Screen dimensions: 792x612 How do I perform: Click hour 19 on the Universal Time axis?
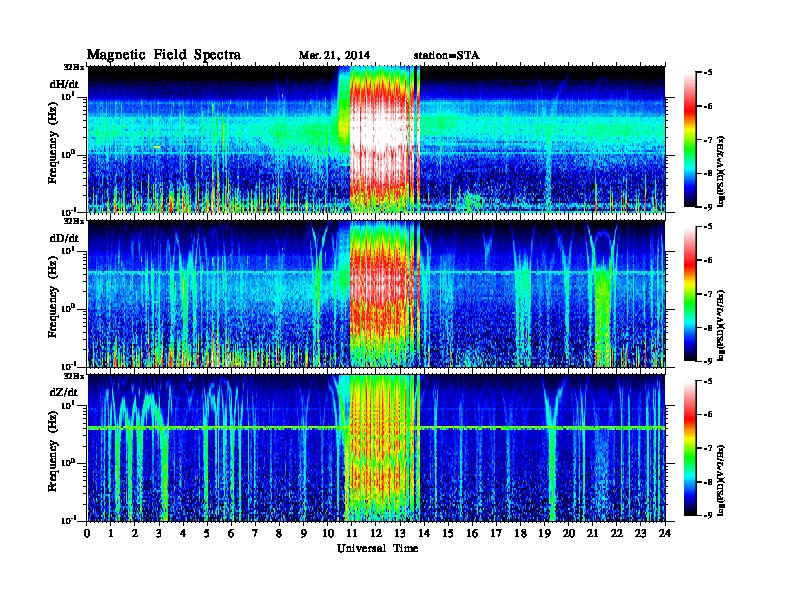544,534
